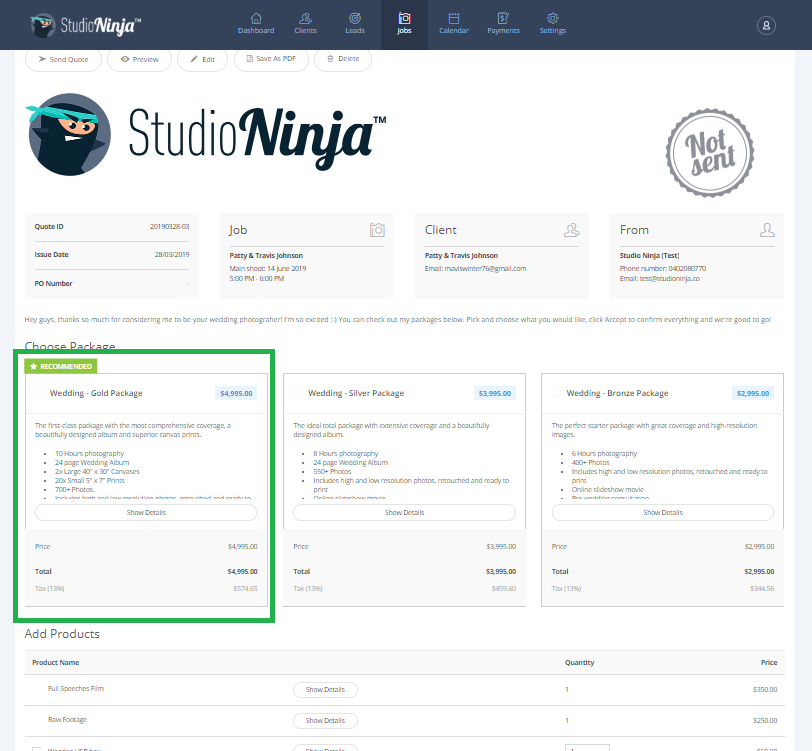Open the Clients section

[x=306, y=24]
